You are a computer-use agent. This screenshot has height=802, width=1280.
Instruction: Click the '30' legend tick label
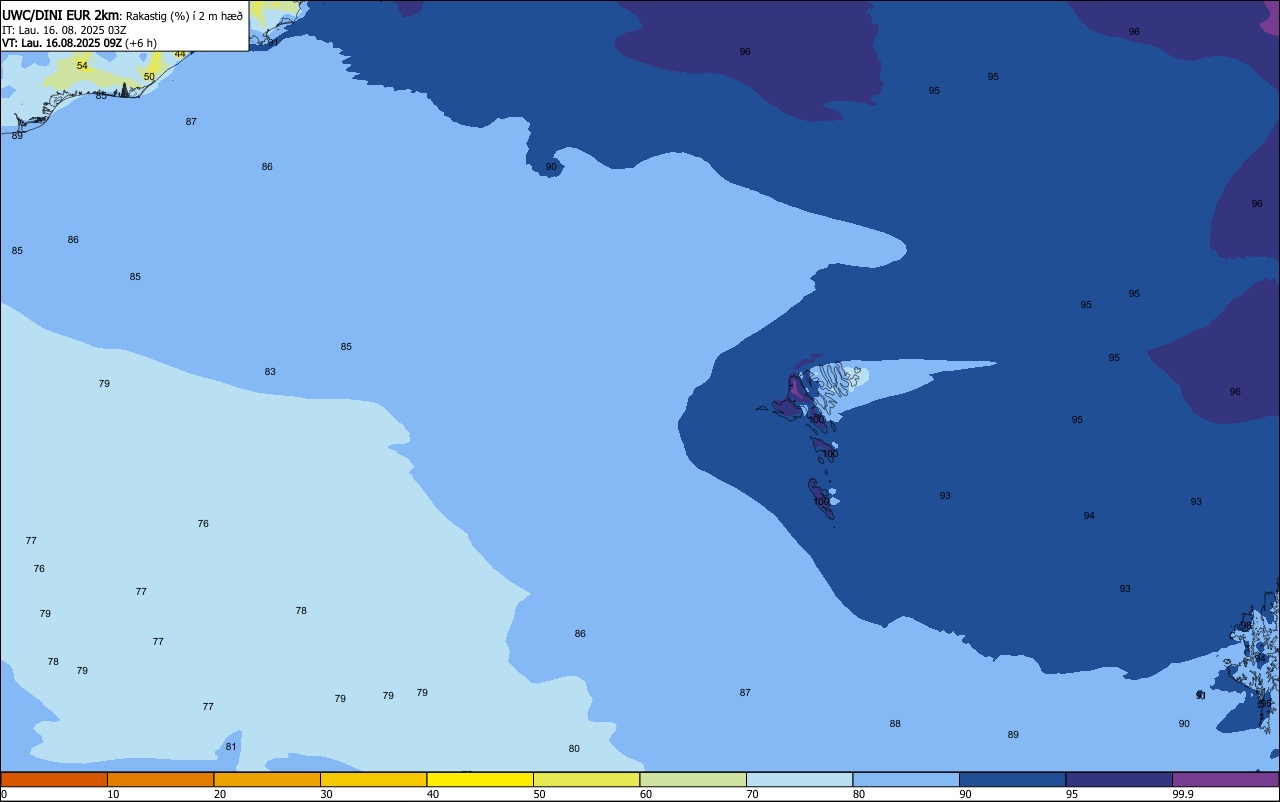(326, 794)
